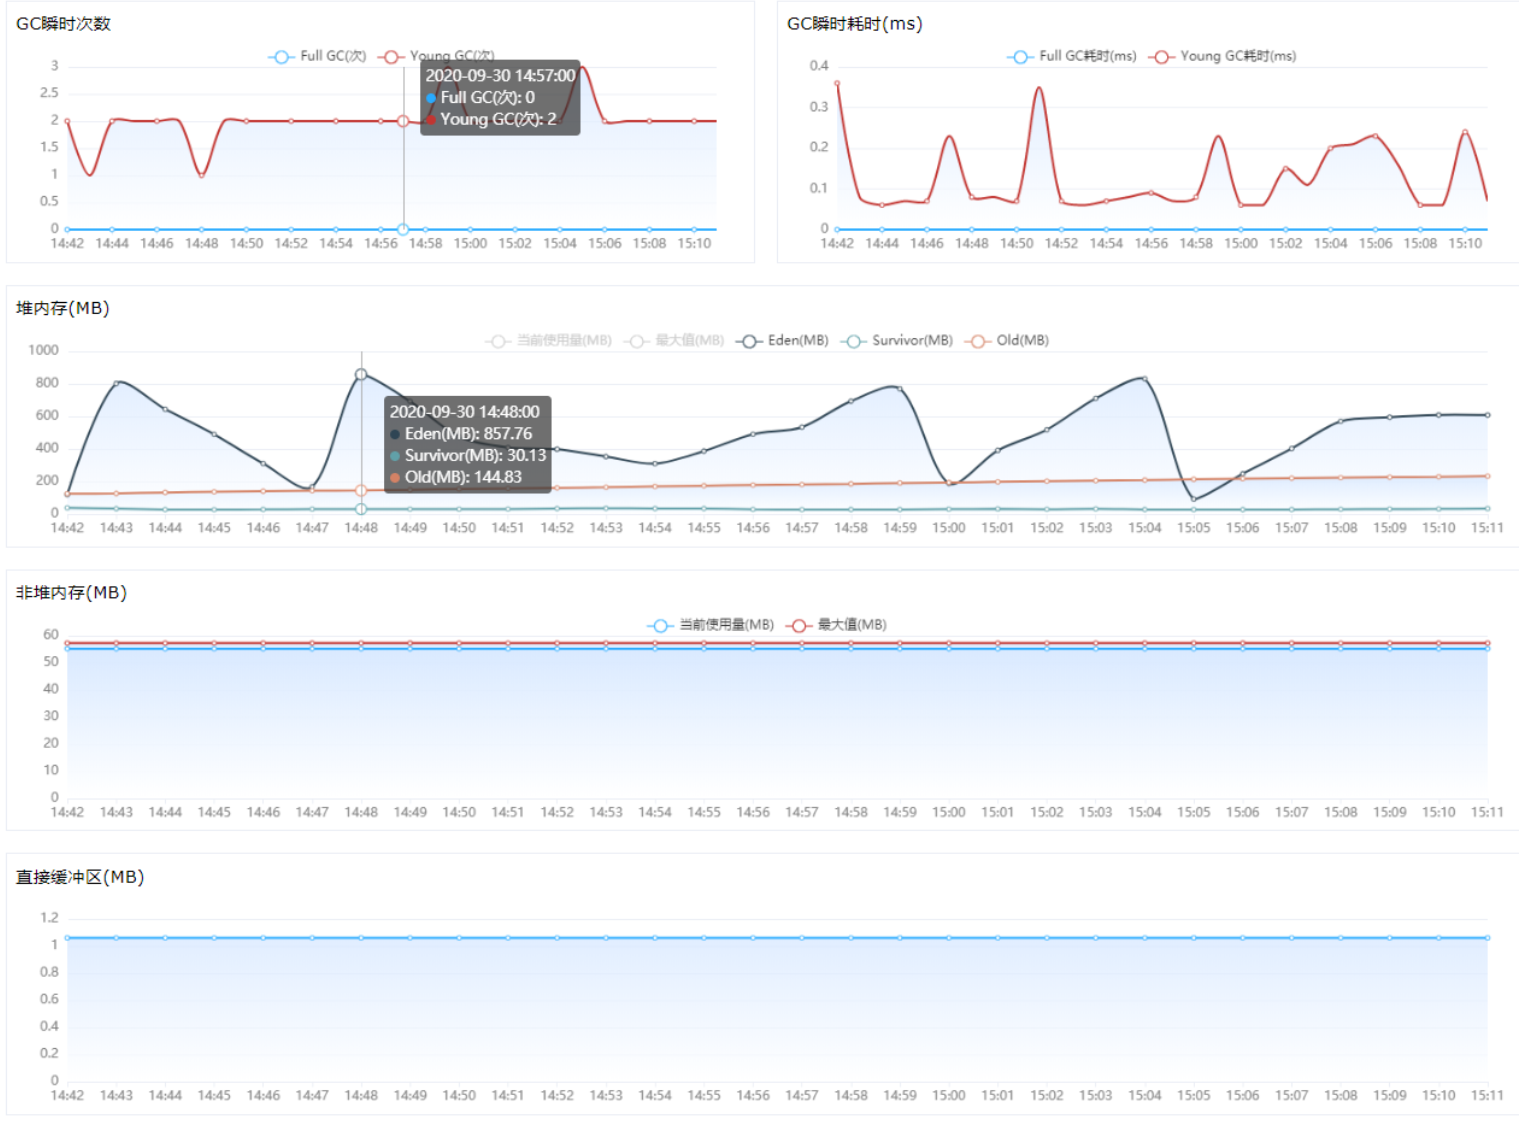Hide the Young GC耗时(ms) series

(x=1223, y=56)
